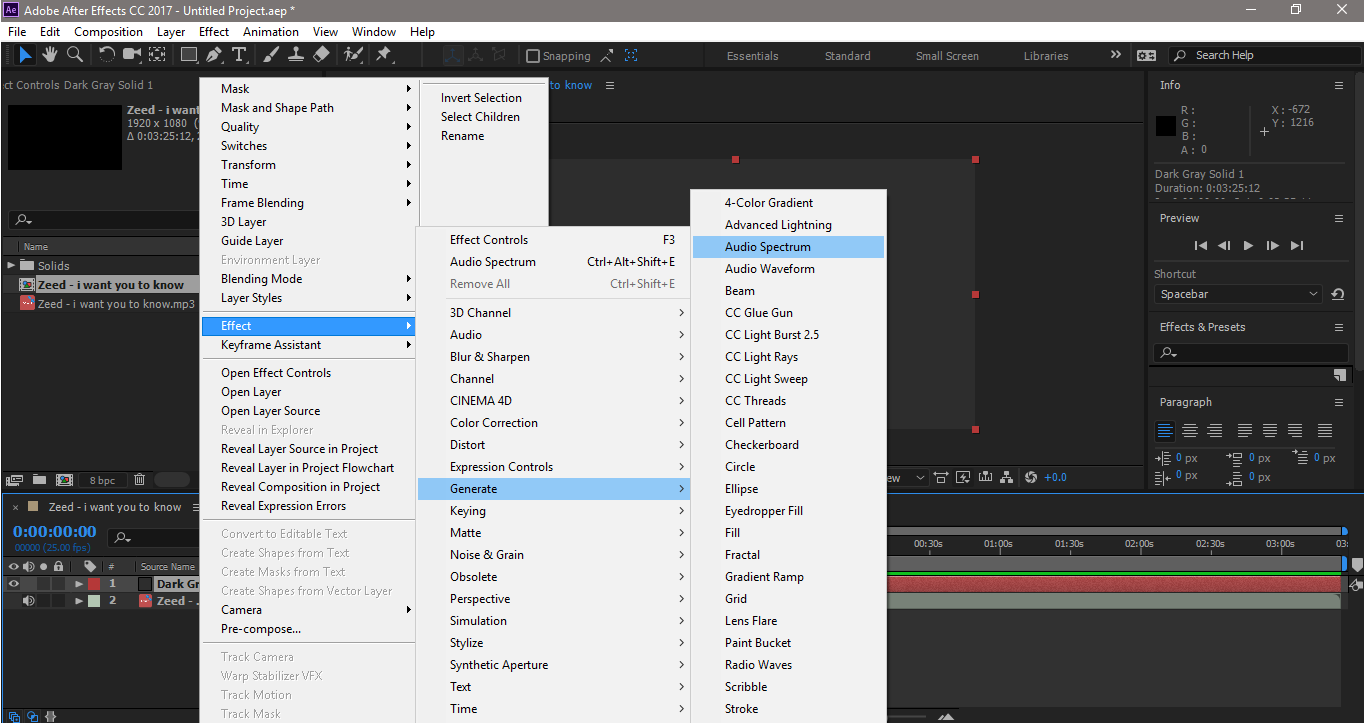Choose Radio Waves effect
Image resolution: width=1364 pixels, height=726 pixels.
(788, 665)
